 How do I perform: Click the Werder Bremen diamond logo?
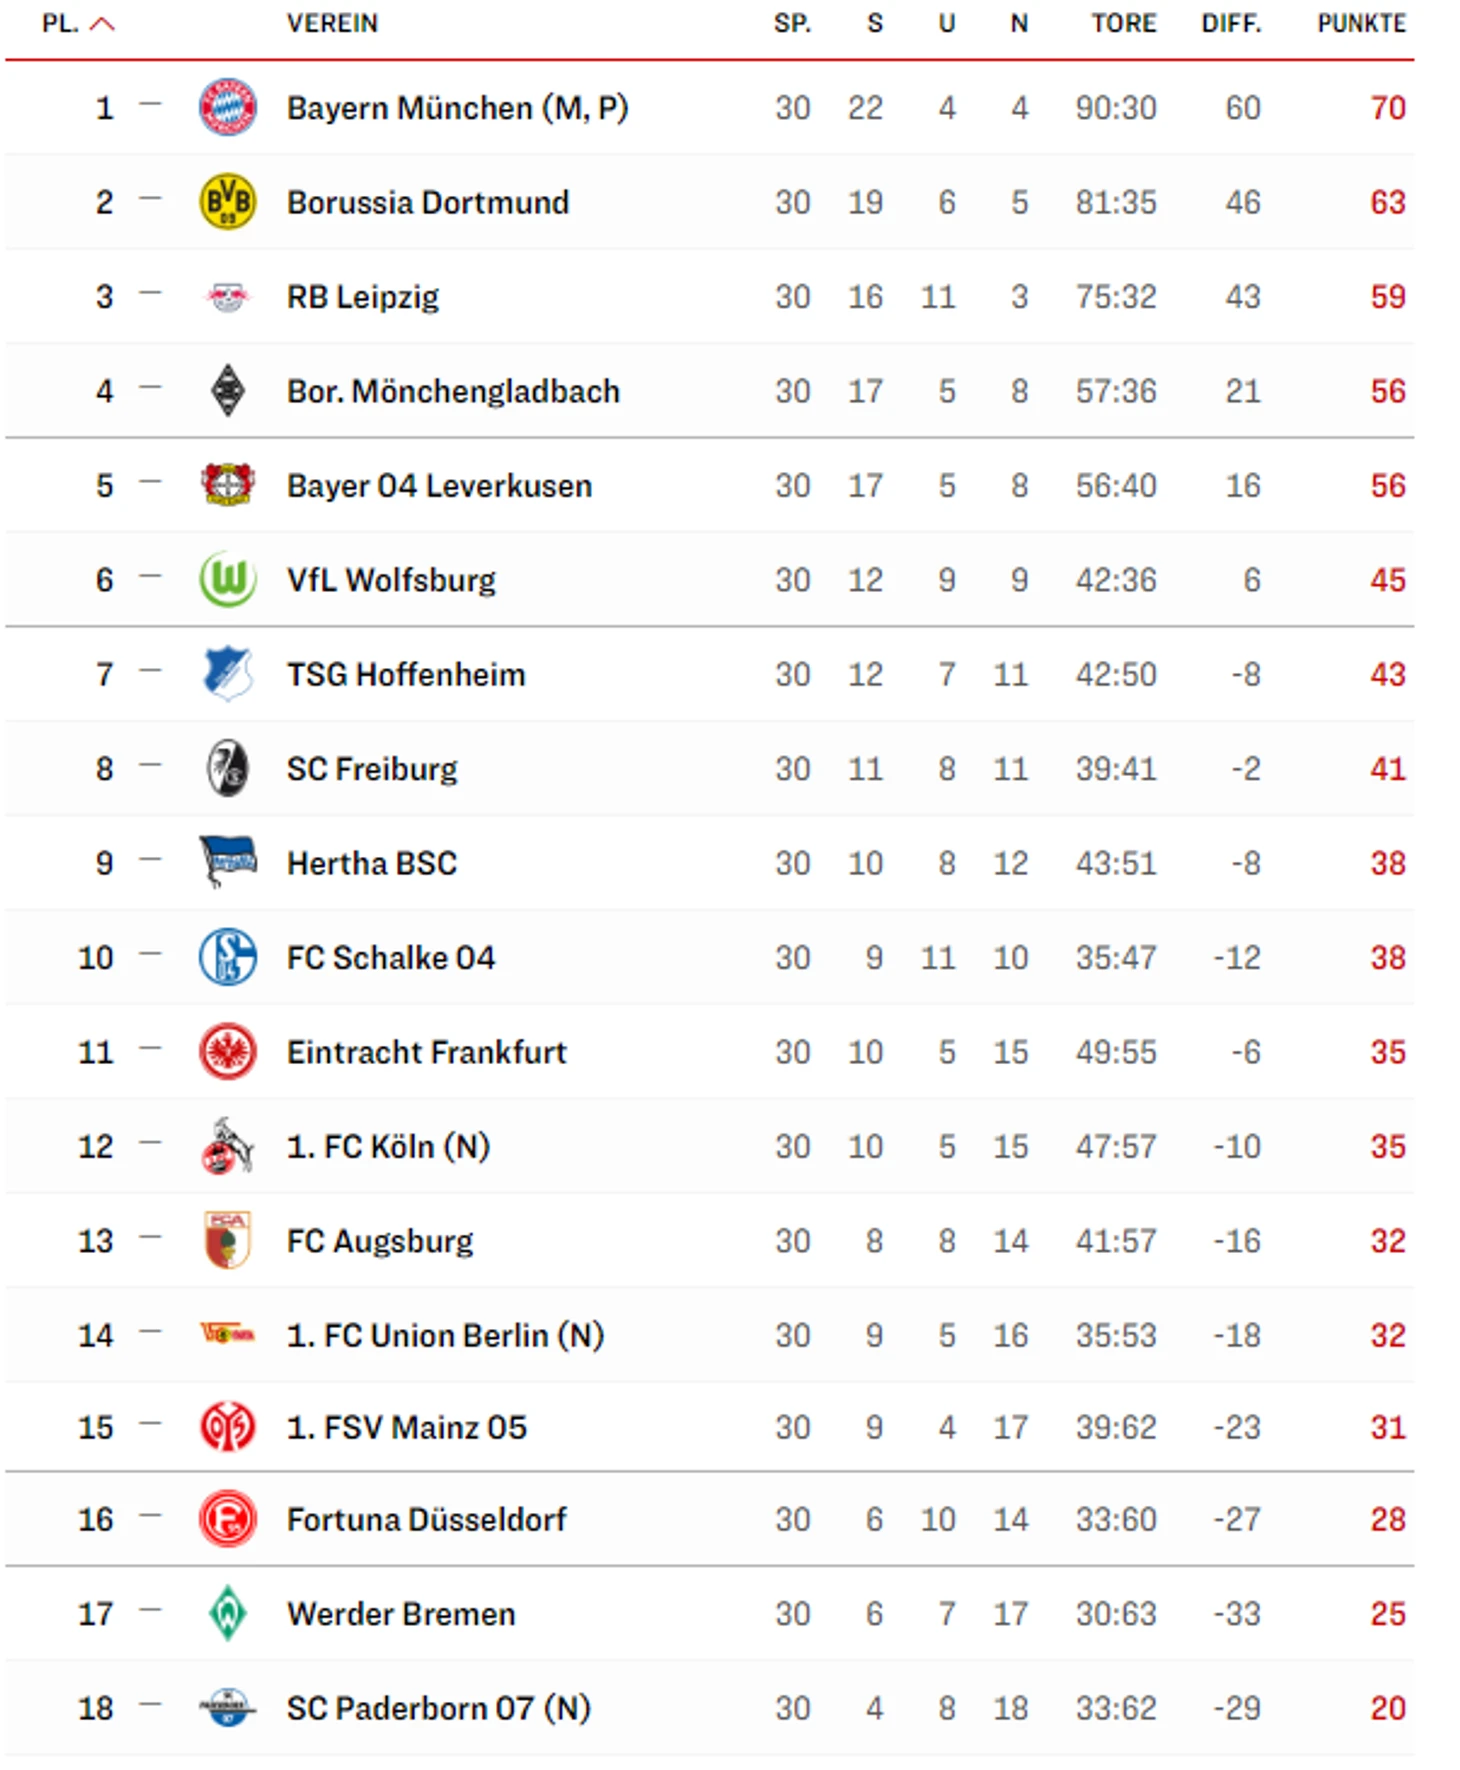click(x=228, y=1613)
